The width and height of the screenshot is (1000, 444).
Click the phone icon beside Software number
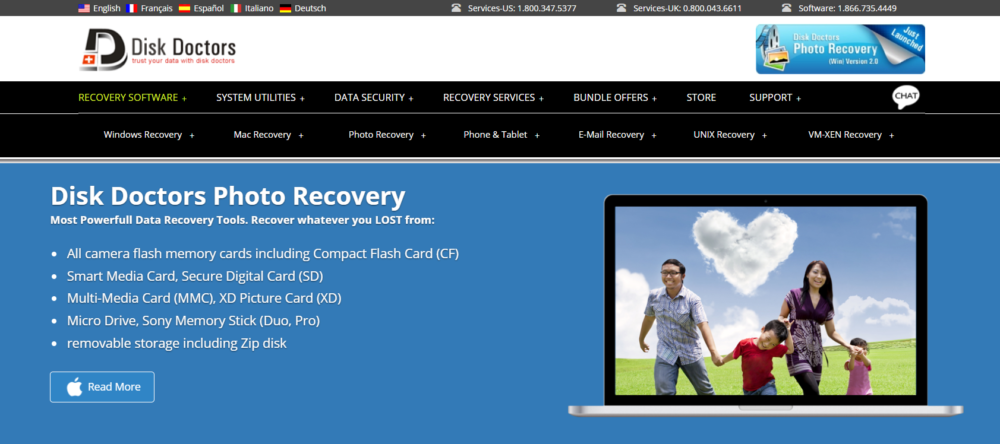(x=786, y=8)
